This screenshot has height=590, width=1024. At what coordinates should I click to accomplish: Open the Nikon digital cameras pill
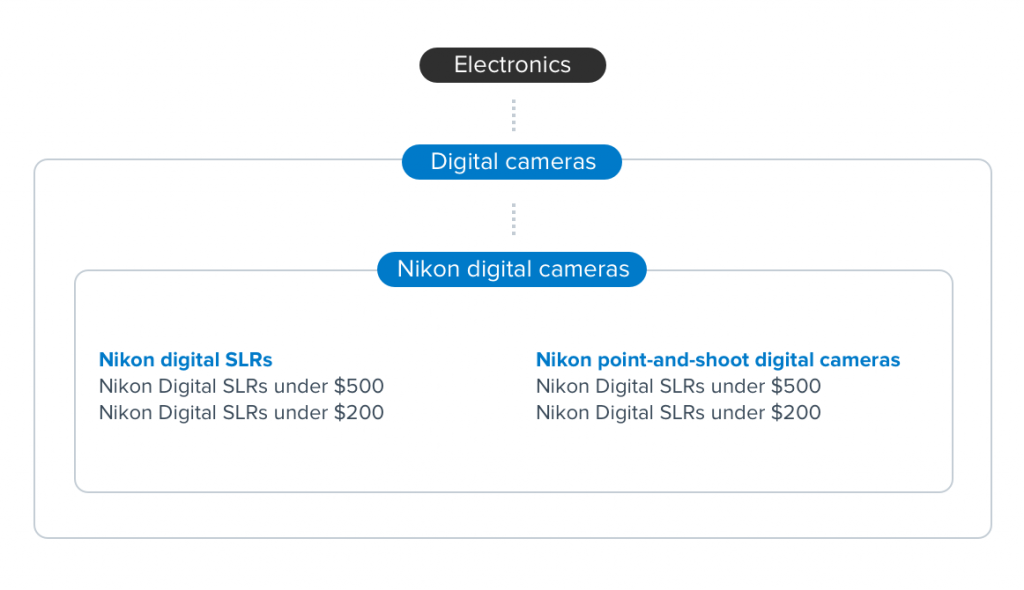[512, 269]
